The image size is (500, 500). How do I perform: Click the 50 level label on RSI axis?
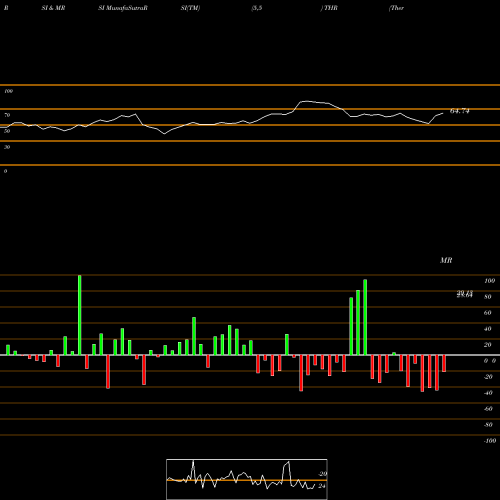click(x=7, y=131)
